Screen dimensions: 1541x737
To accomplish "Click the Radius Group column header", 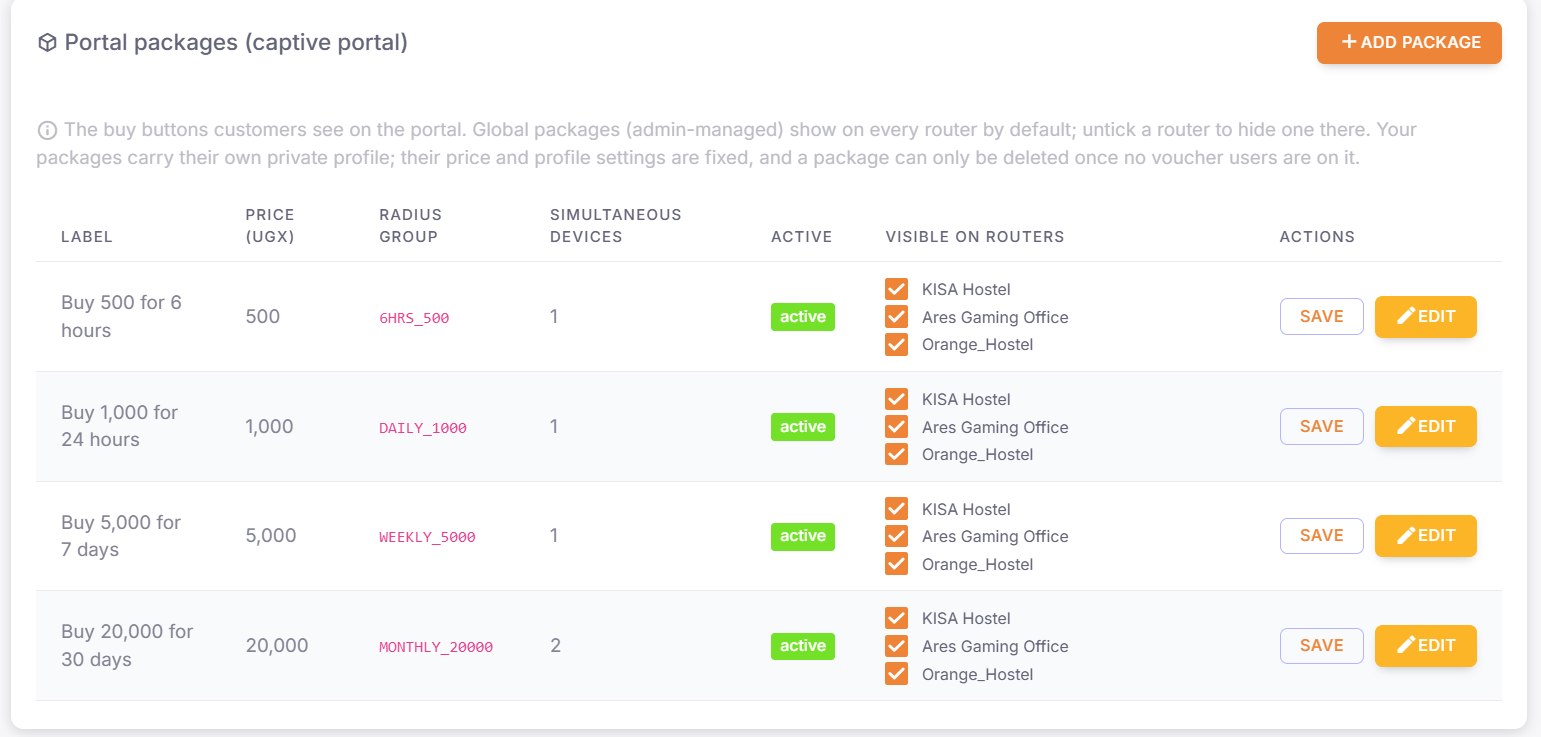I will click(x=410, y=226).
